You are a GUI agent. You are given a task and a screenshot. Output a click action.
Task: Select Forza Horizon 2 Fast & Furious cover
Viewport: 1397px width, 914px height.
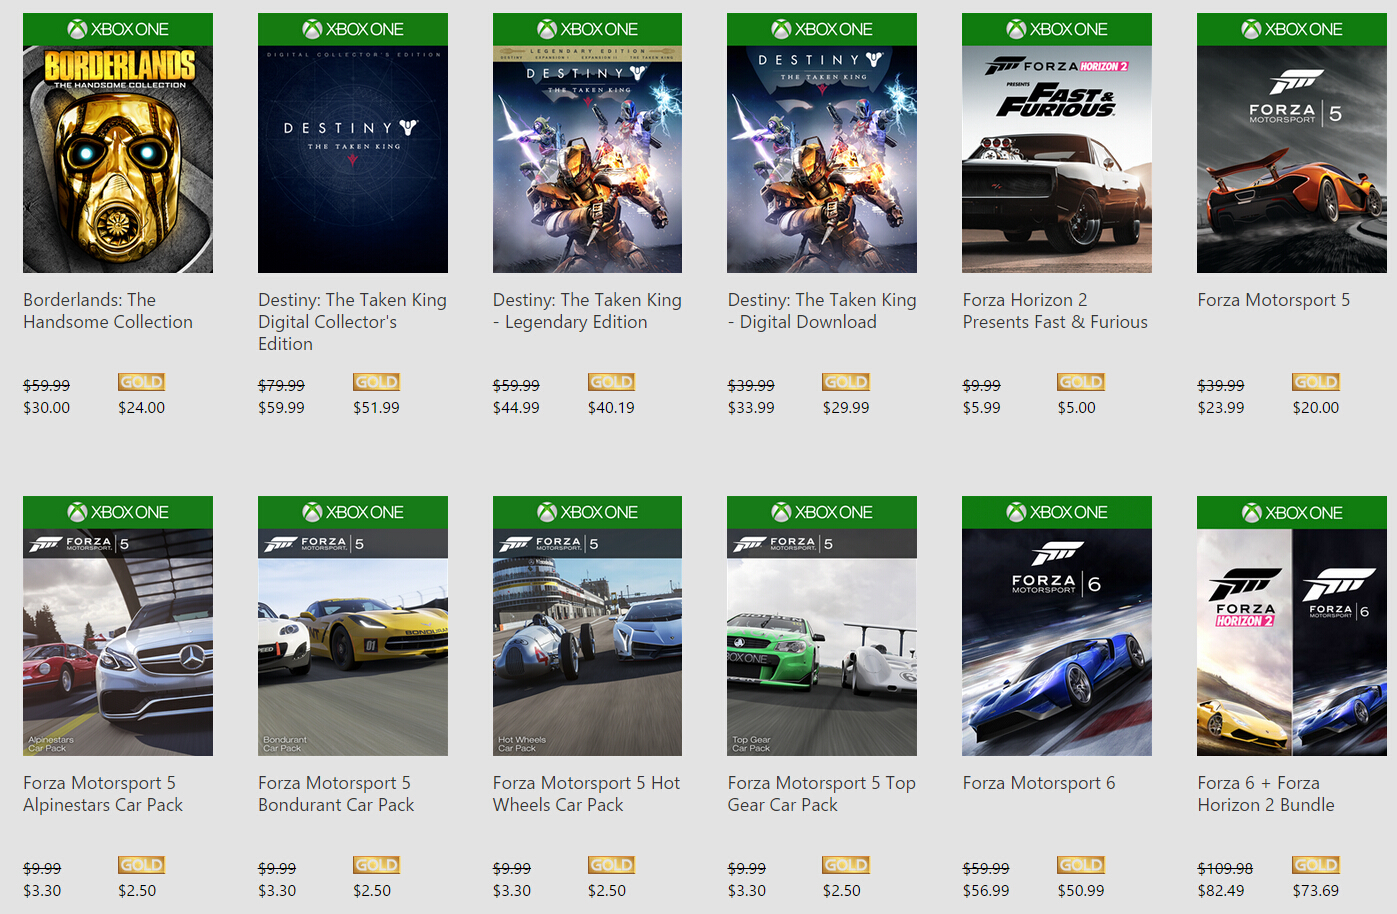click(1056, 160)
